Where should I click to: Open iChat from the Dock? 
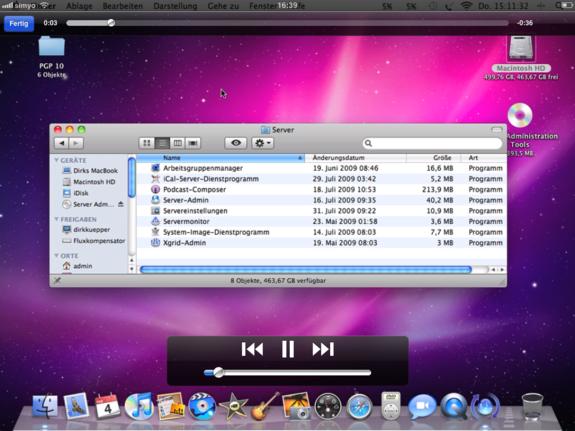[x=422, y=406]
